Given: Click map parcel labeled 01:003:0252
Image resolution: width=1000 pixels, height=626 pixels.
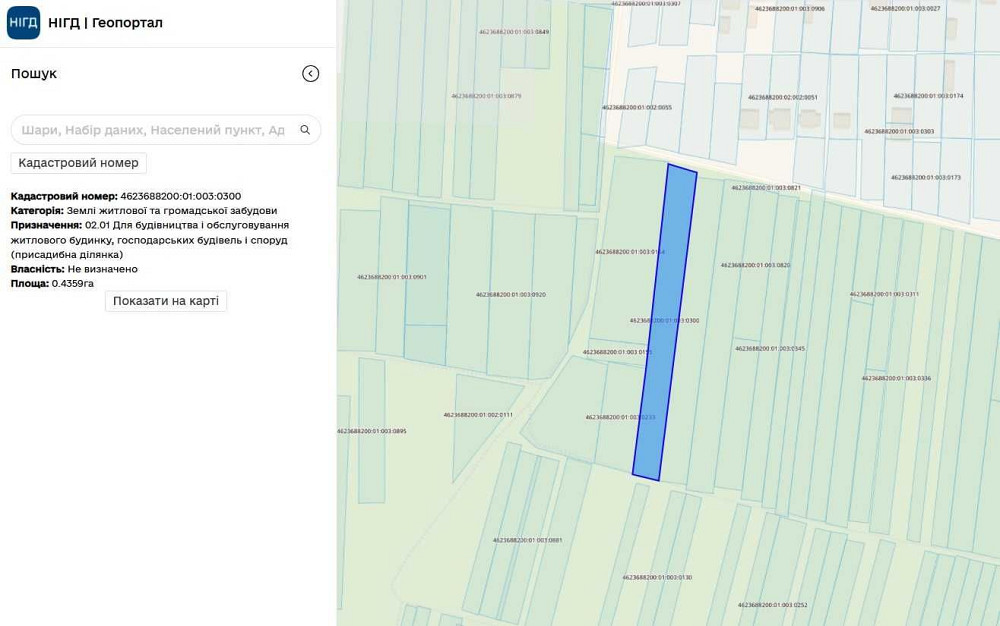Looking at the screenshot, I should point(772,605).
